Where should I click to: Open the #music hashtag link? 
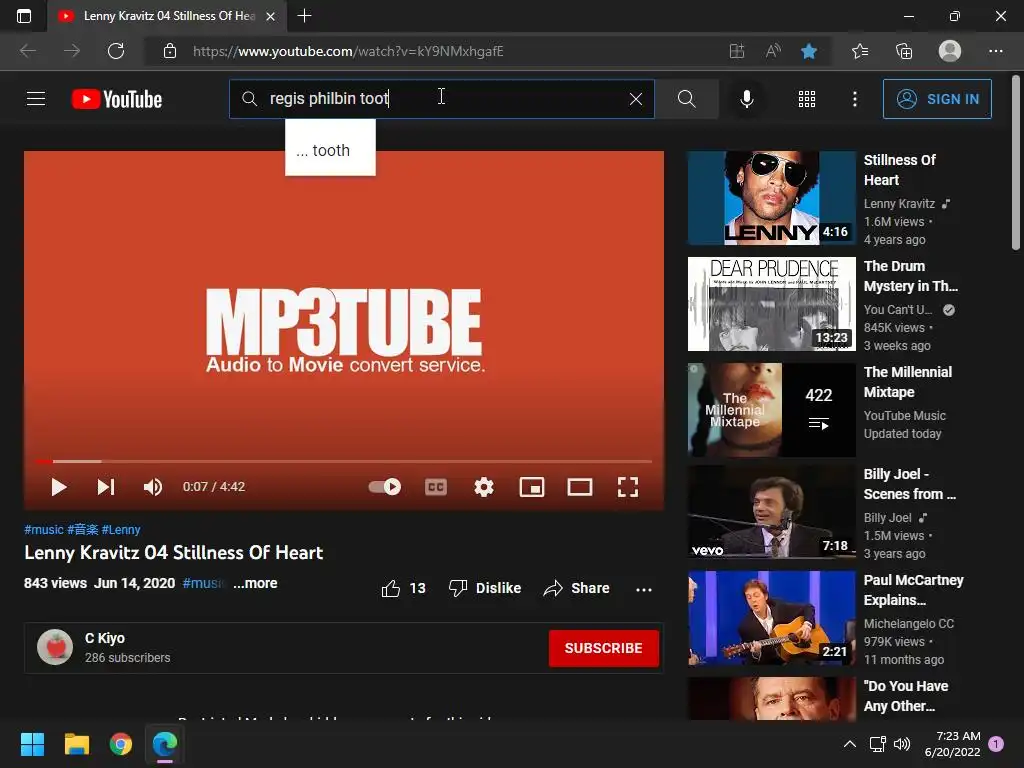[44, 530]
